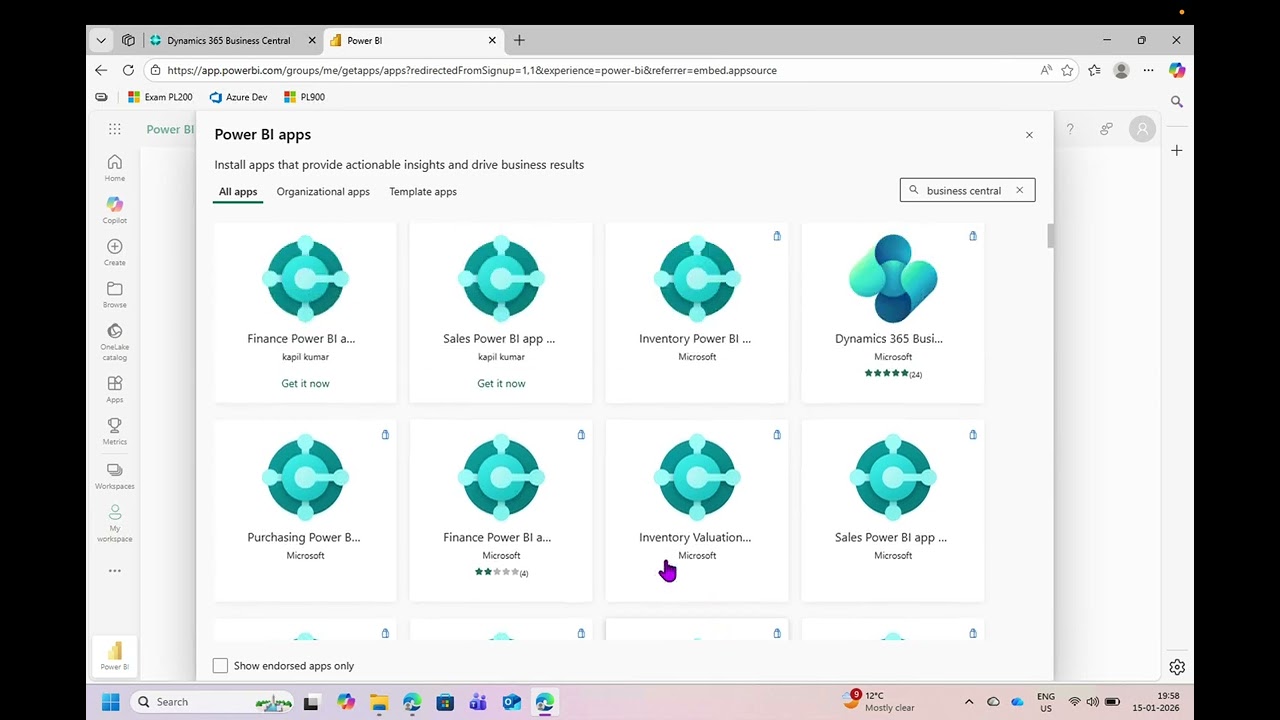Image resolution: width=1280 pixels, height=720 pixels.
Task: Get the Sales Power BI app by kapil kumar
Action: click(501, 383)
